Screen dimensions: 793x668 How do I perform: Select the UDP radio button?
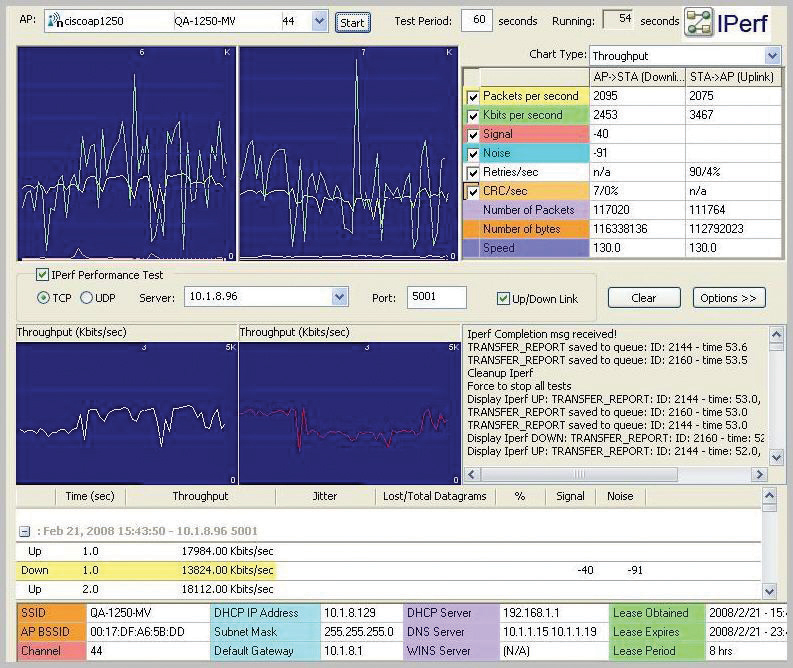point(86,298)
